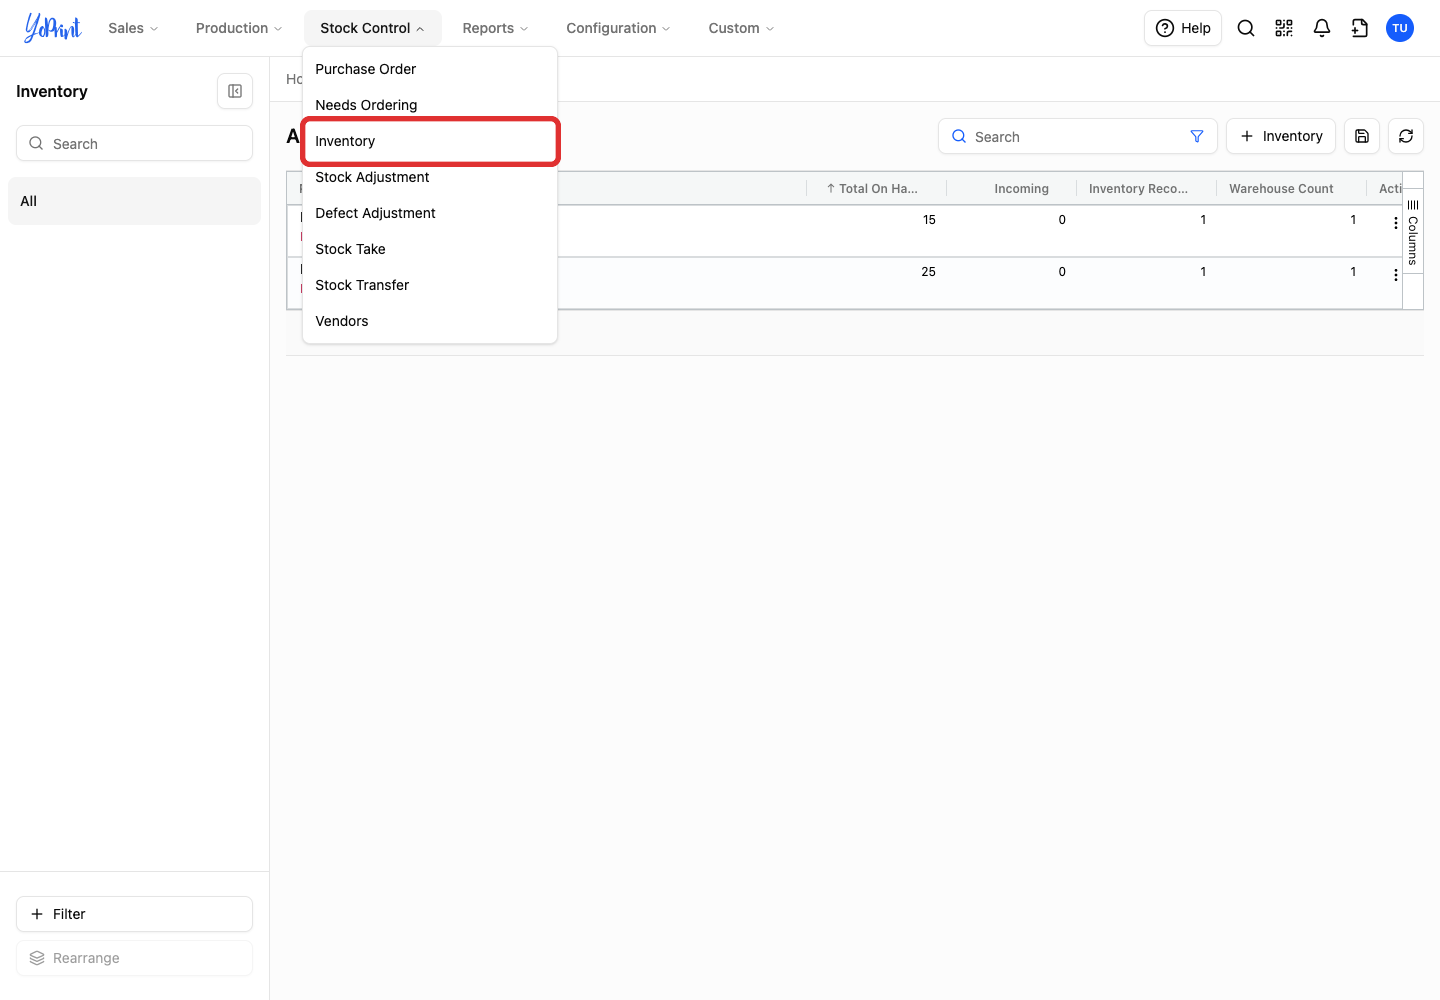The height and width of the screenshot is (1000, 1440).
Task: Open the row actions menu for the 25-on-hand row
Action: click(x=1396, y=275)
